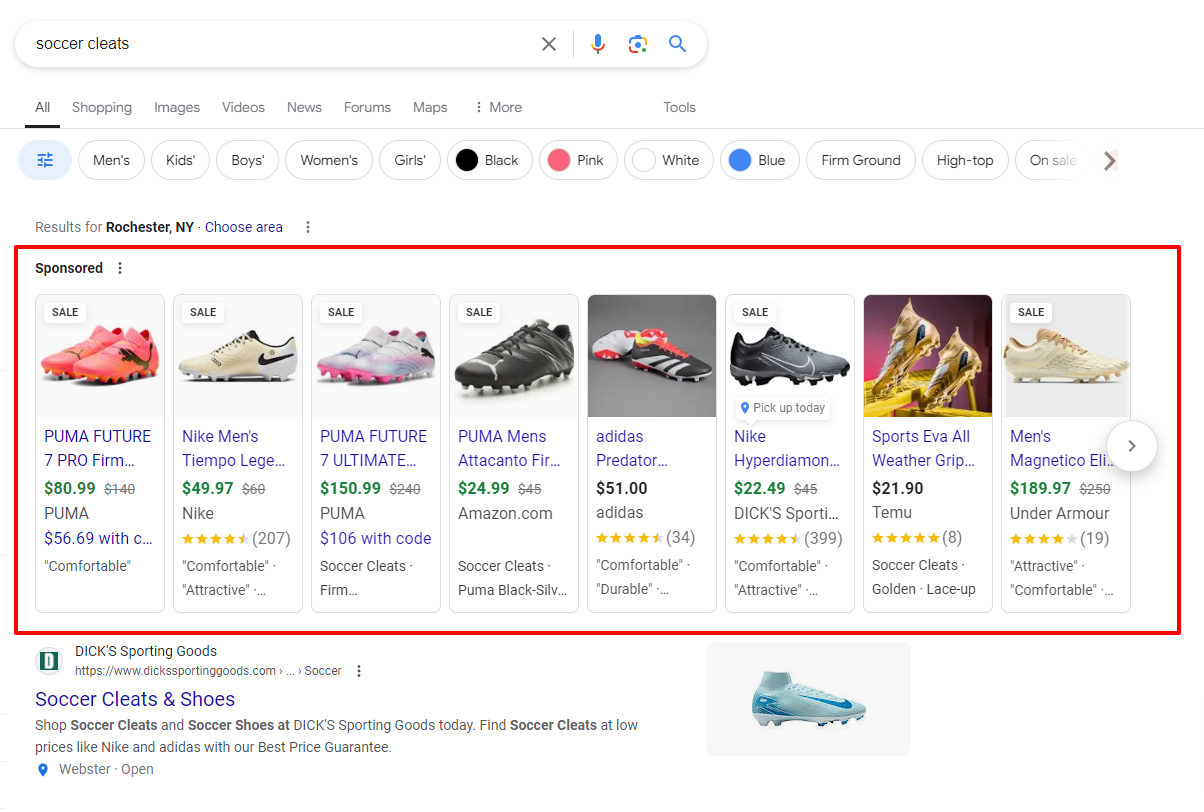The height and width of the screenshot is (812, 1204).
Task: Open the Sponsored results info menu
Action: click(x=119, y=267)
